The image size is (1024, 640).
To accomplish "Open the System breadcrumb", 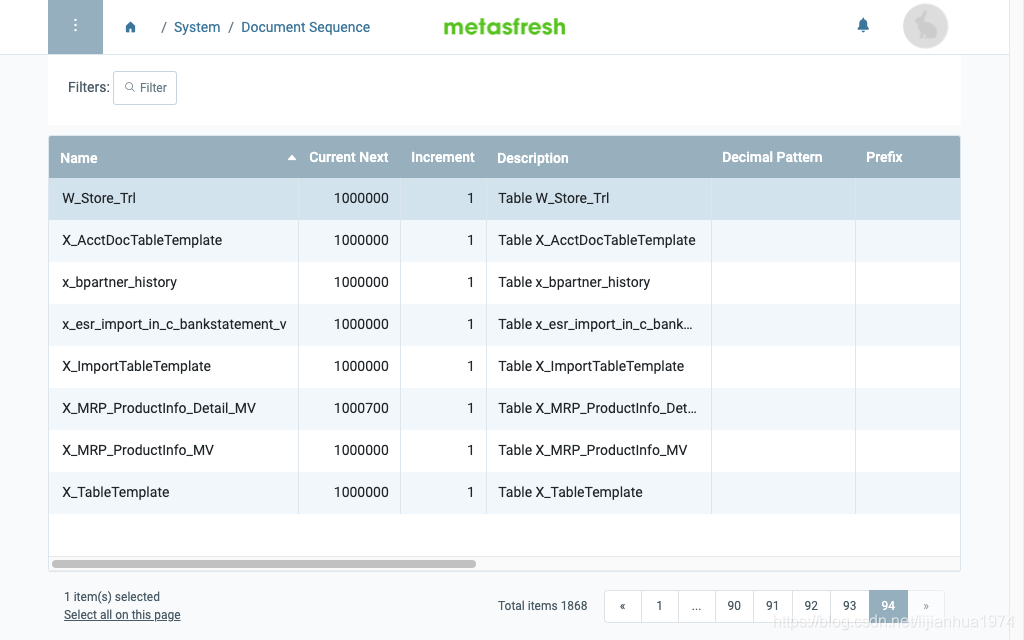I will click(x=197, y=27).
